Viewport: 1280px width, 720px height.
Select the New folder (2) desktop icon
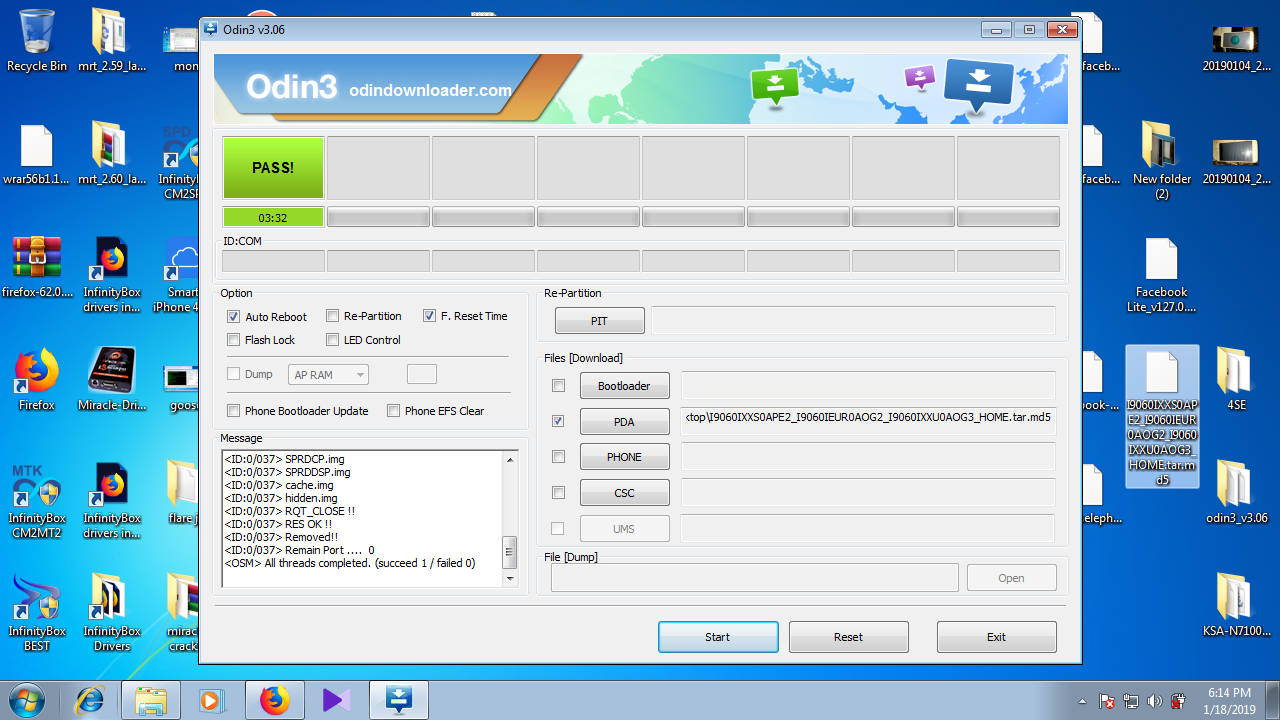[x=1162, y=160]
